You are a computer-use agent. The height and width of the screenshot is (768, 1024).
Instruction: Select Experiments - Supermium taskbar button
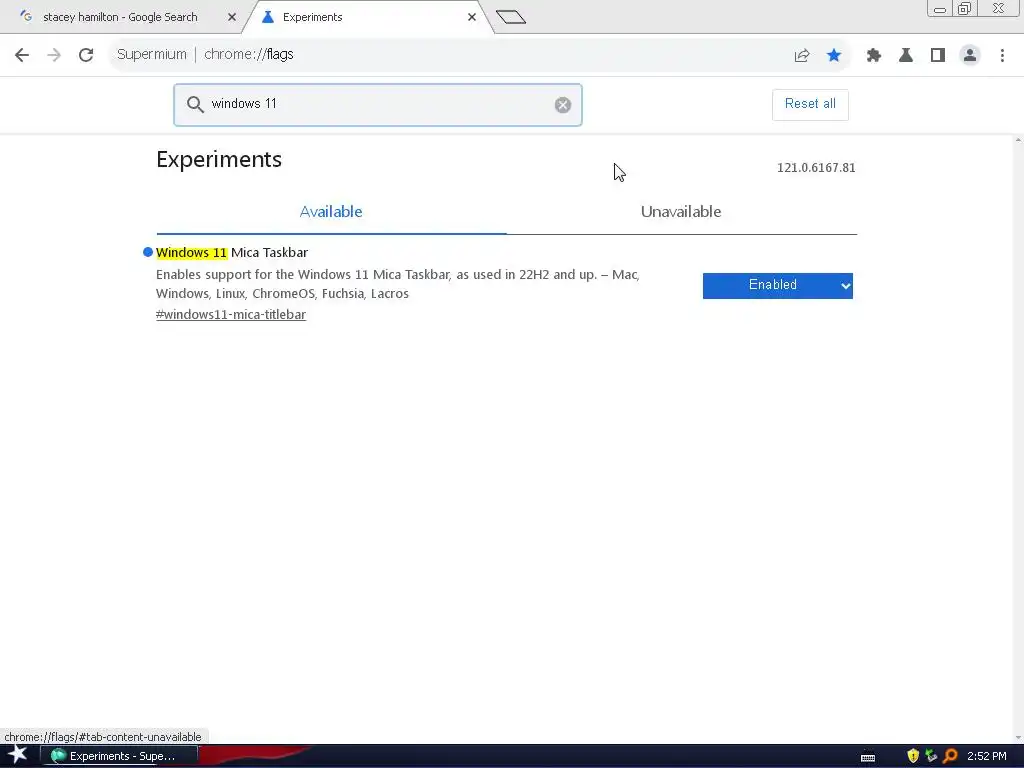[120, 756]
